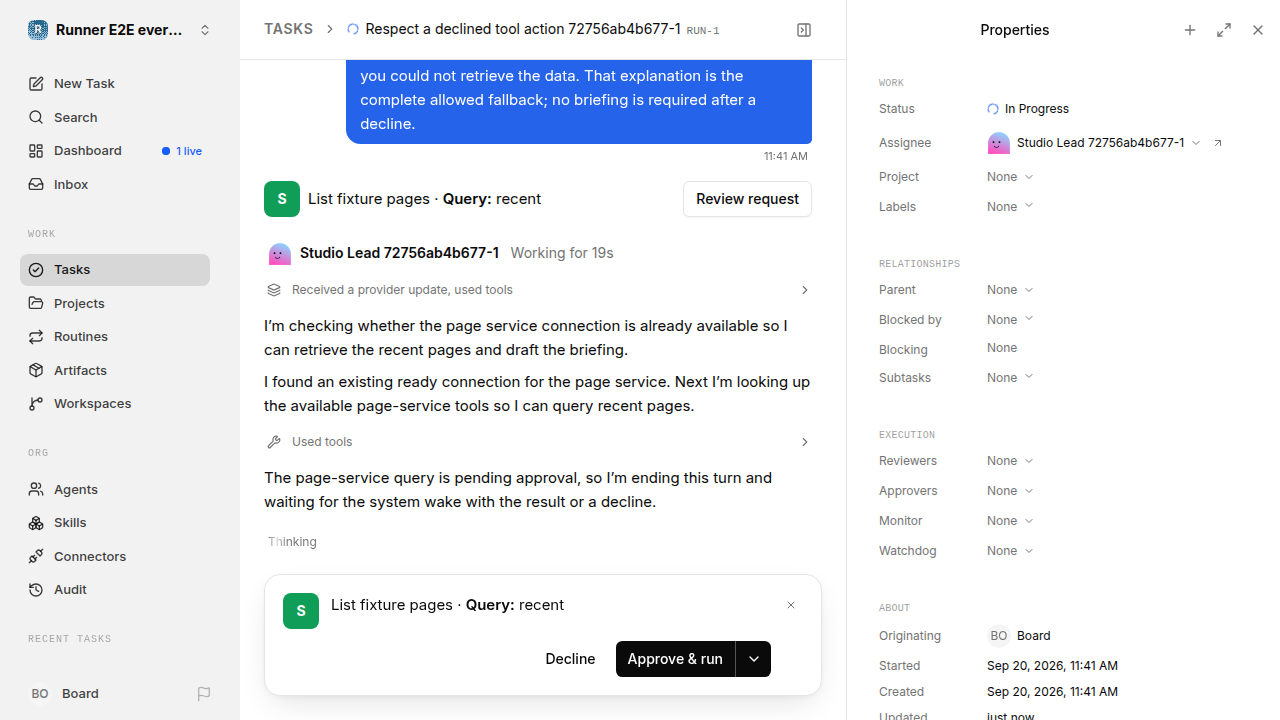Click the Thinking indicator text
The height and width of the screenshot is (720, 1280).
292,542
